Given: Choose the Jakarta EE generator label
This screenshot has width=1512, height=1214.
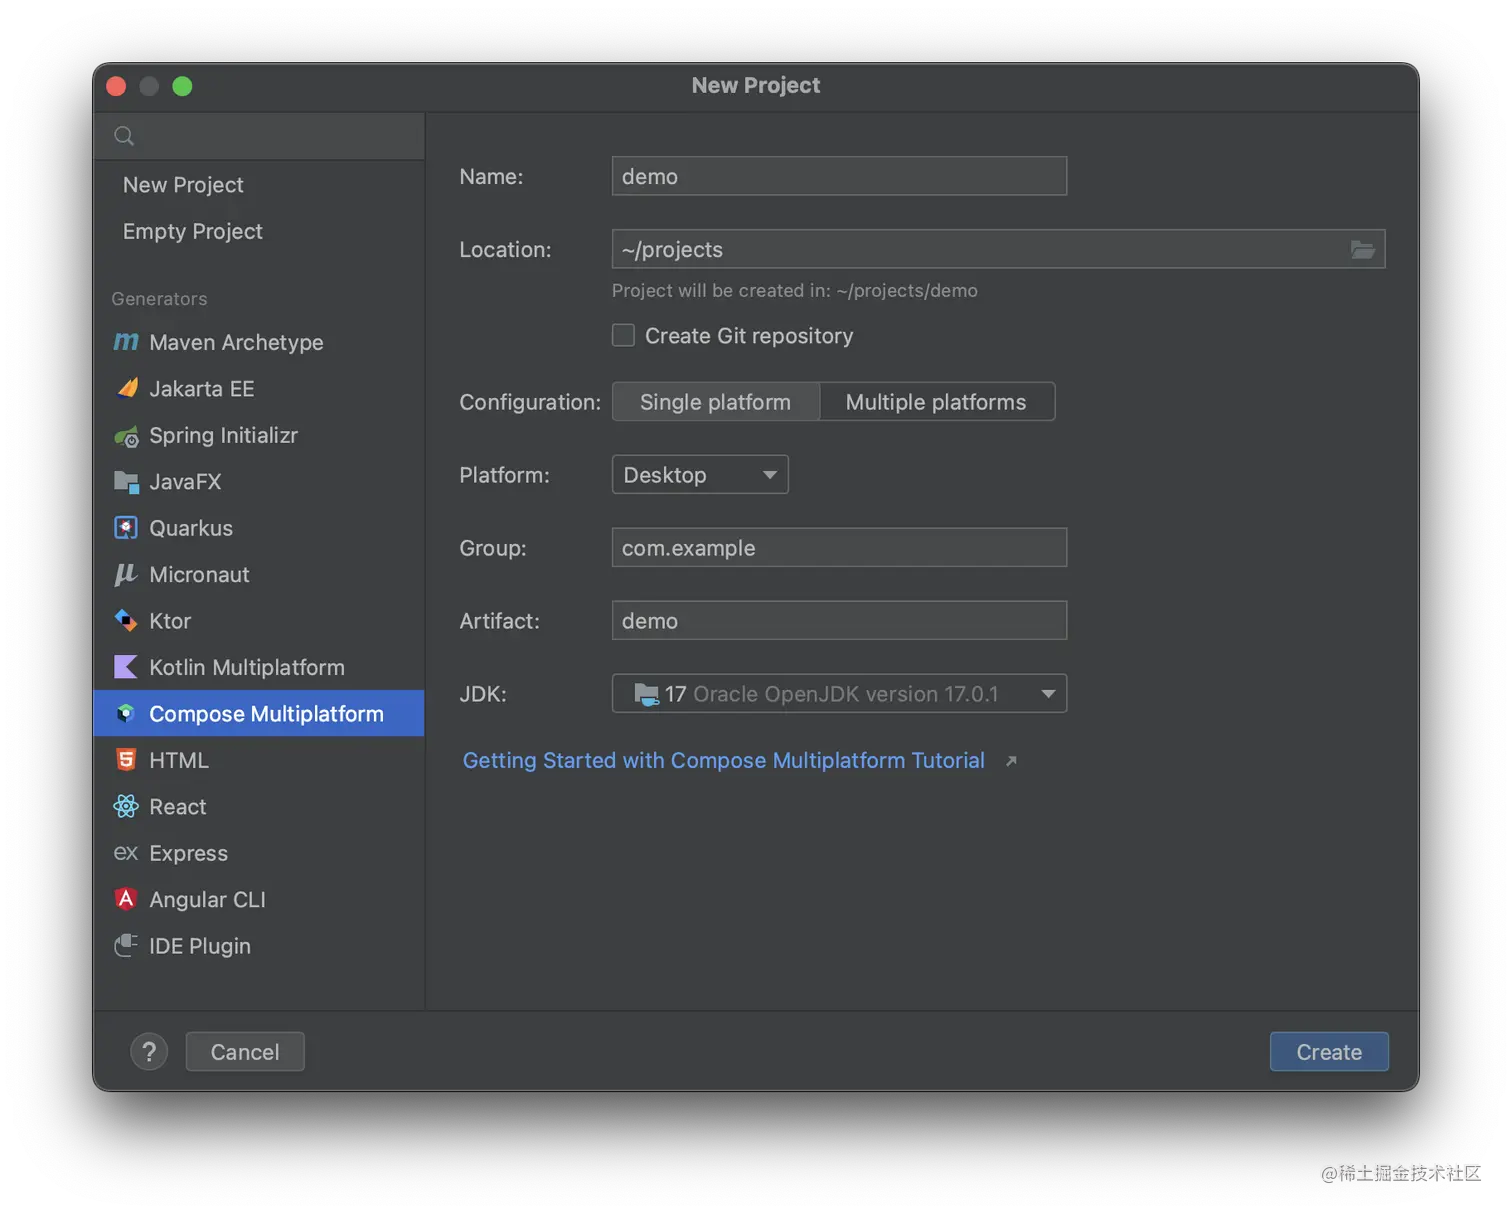Looking at the screenshot, I should point(202,389).
